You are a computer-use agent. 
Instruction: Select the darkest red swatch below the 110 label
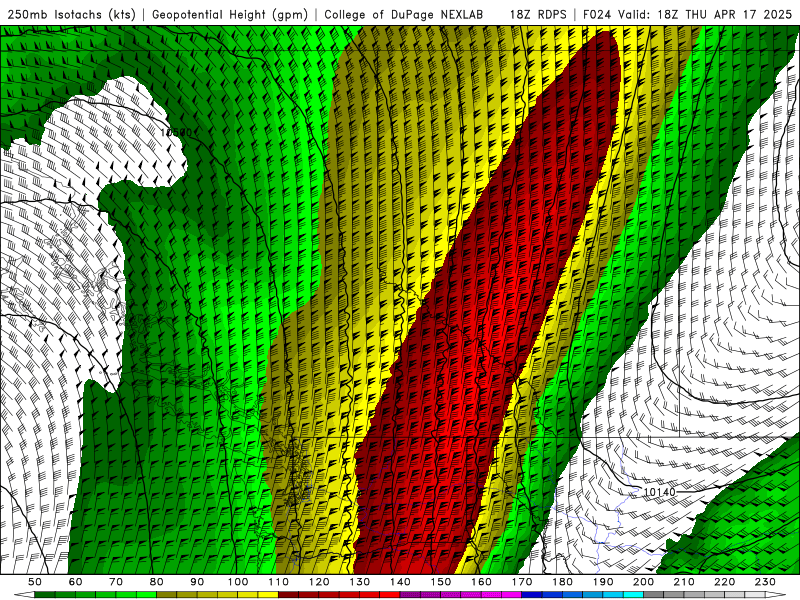tap(288, 595)
